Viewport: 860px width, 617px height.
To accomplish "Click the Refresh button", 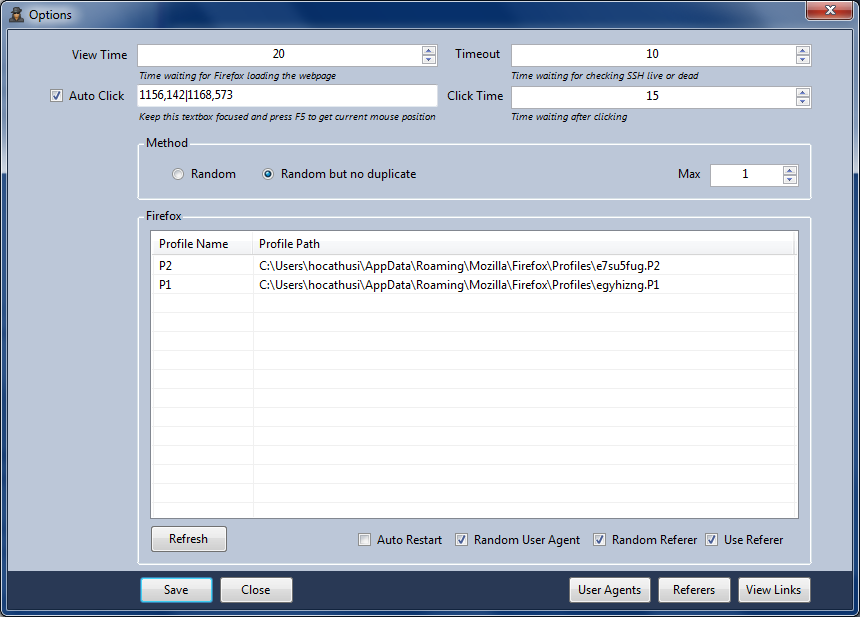I will [x=189, y=539].
